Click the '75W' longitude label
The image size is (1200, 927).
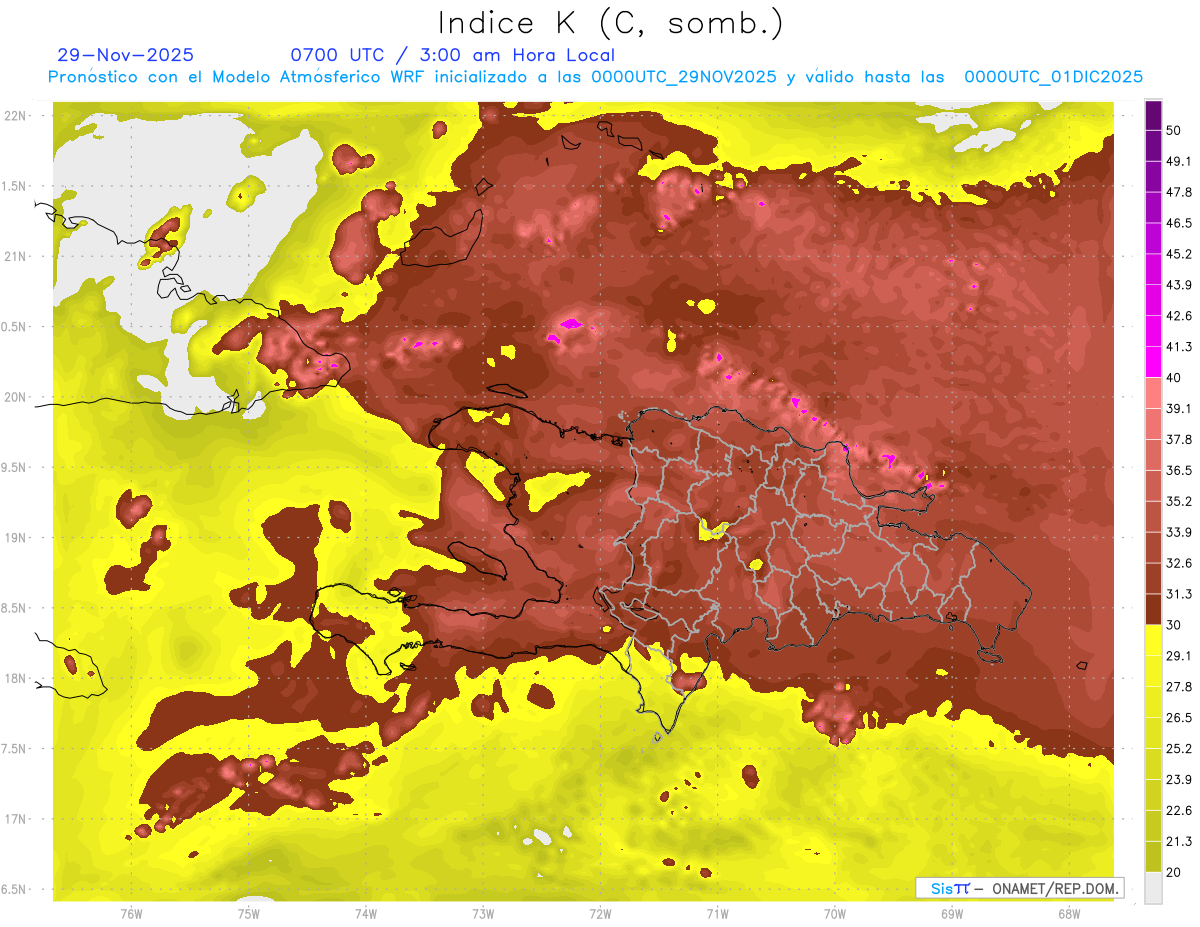[248, 914]
